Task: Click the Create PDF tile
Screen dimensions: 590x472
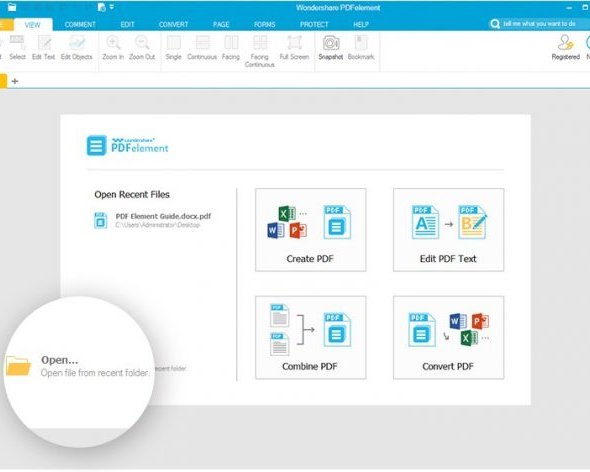Action: (310, 230)
